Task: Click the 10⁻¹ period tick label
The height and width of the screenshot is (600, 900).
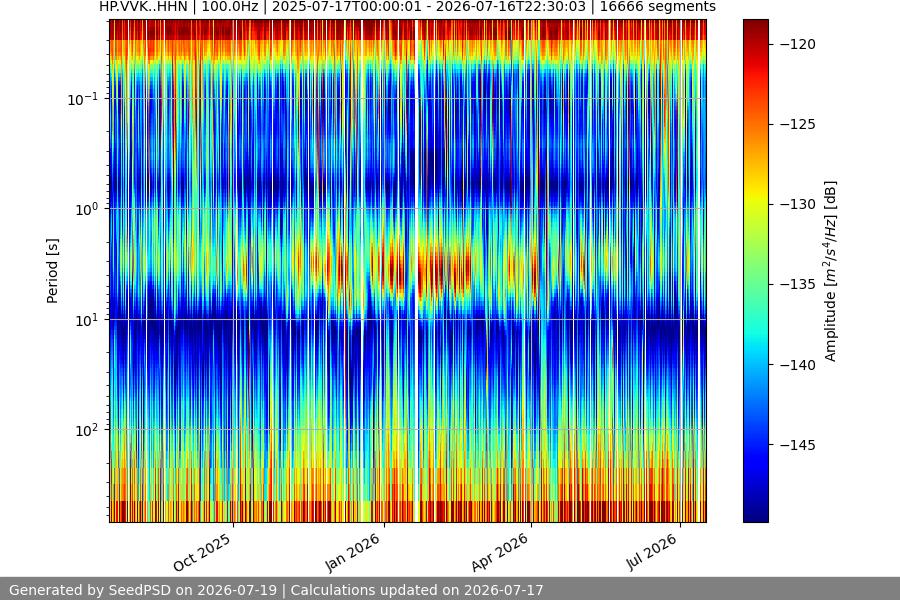Action: tap(83, 99)
